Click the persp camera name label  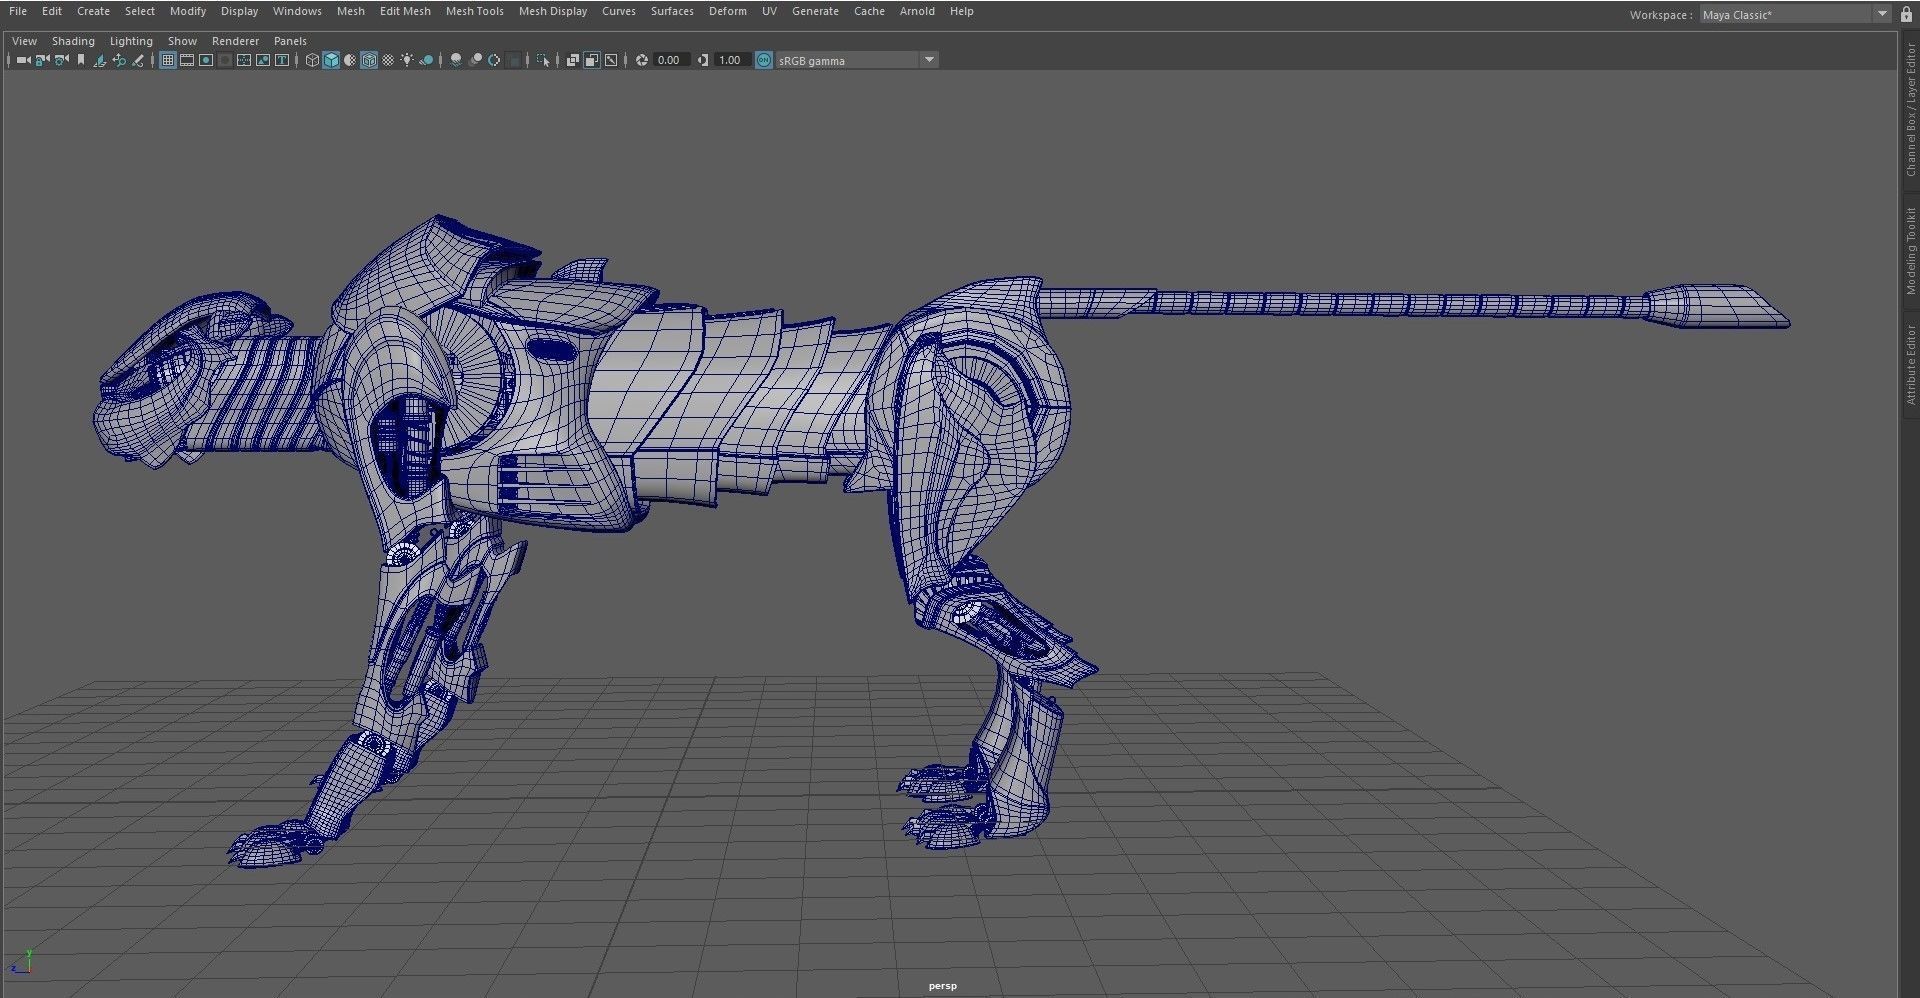[x=943, y=986]
